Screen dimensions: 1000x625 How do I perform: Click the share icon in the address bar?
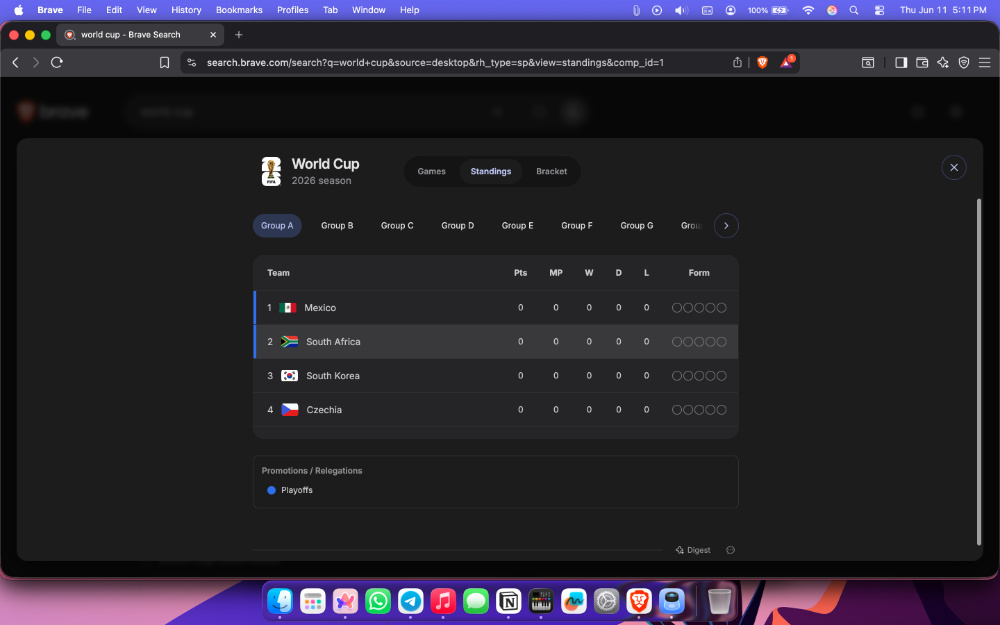click(x=737, y=62)
